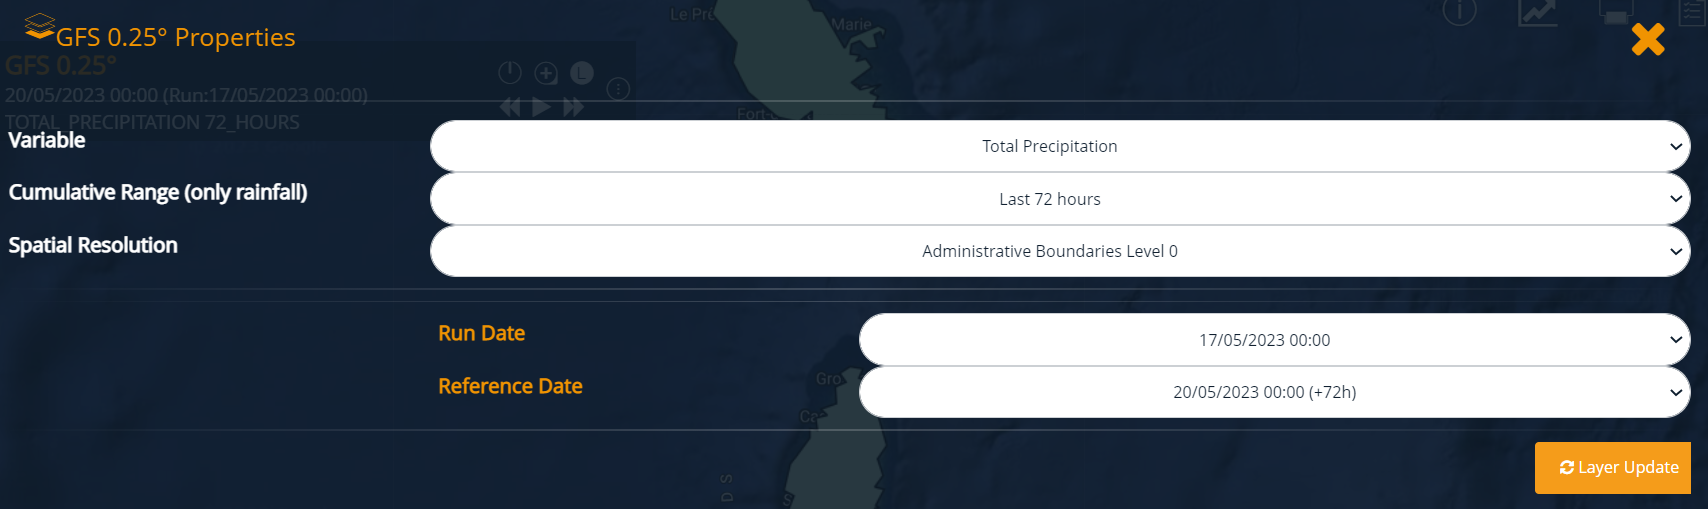The width and height of the screenshot is (1708, 509).
Task: Click the orange Run Date label
Action: coord(481,333)
